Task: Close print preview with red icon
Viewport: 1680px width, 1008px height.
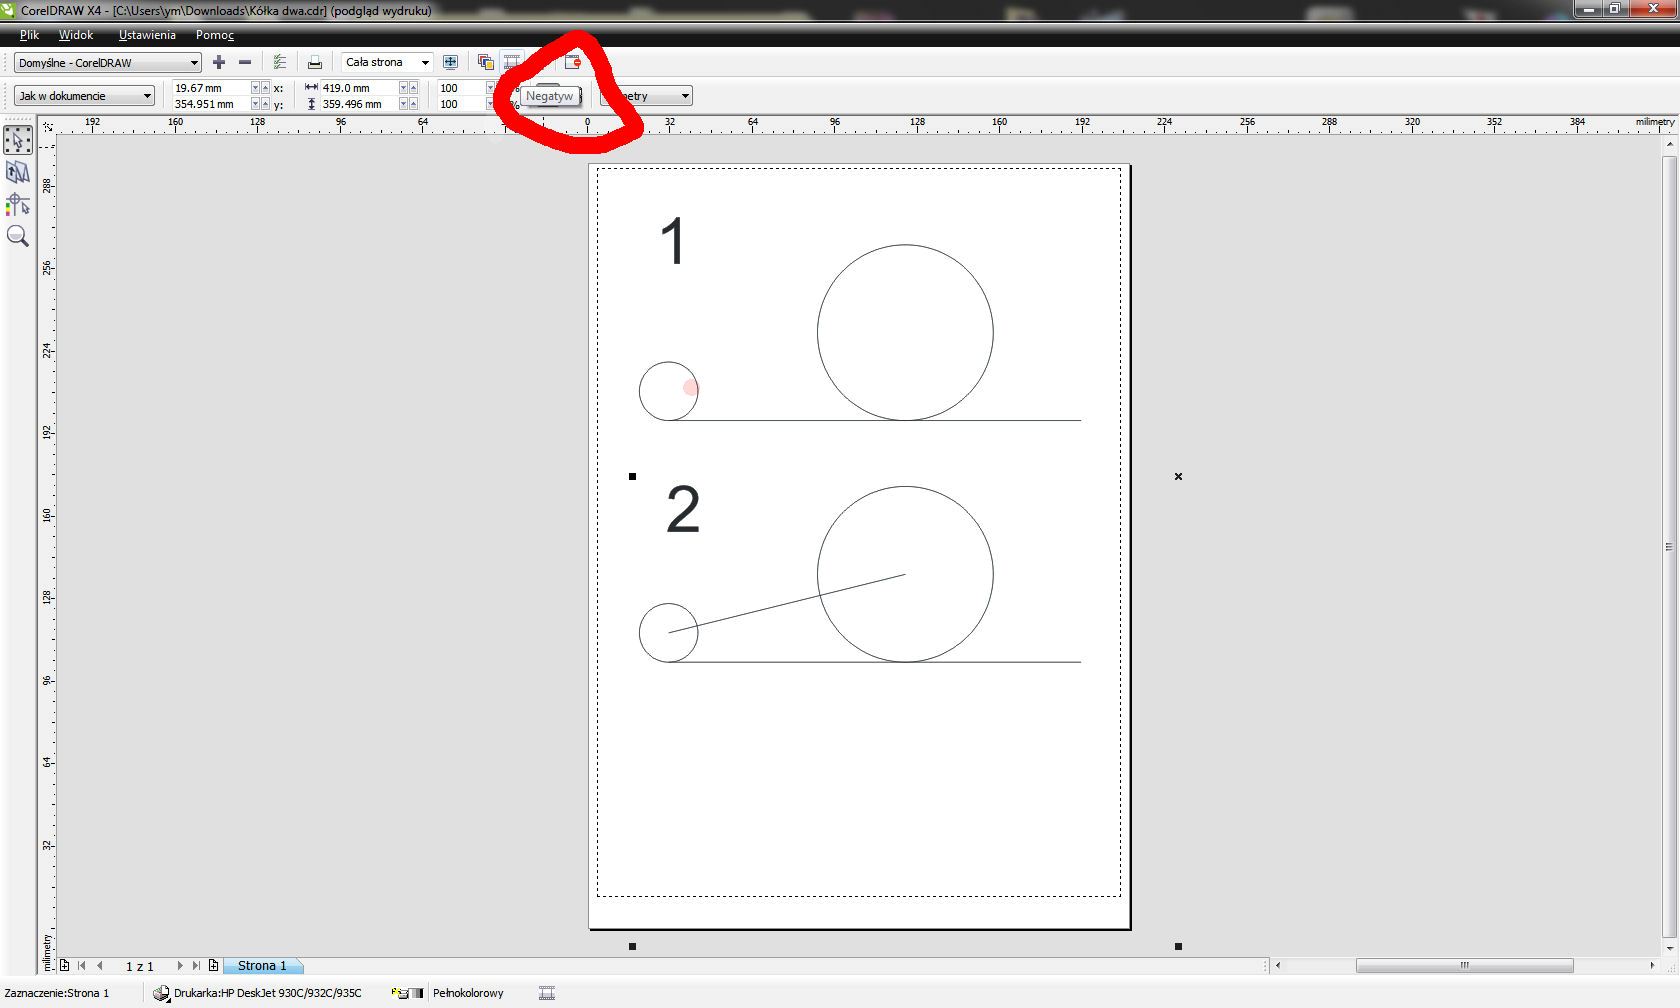Action: coord(573,62)
